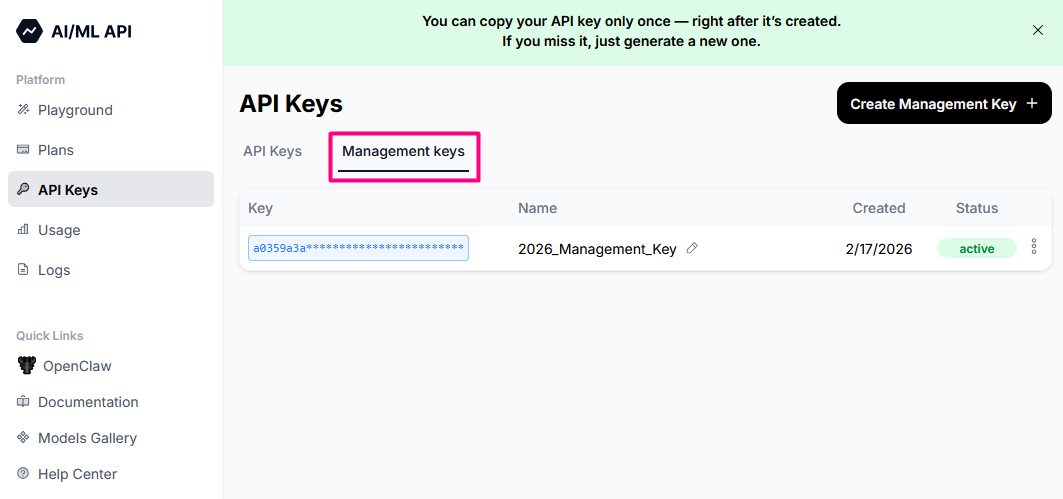Open the Documentation quick link

[88, 402]
